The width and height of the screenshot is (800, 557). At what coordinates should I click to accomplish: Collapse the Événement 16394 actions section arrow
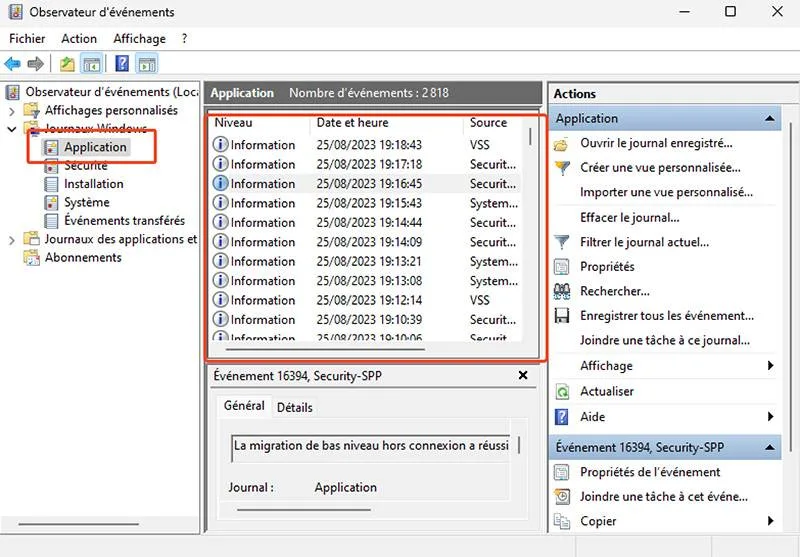(769, 447)
